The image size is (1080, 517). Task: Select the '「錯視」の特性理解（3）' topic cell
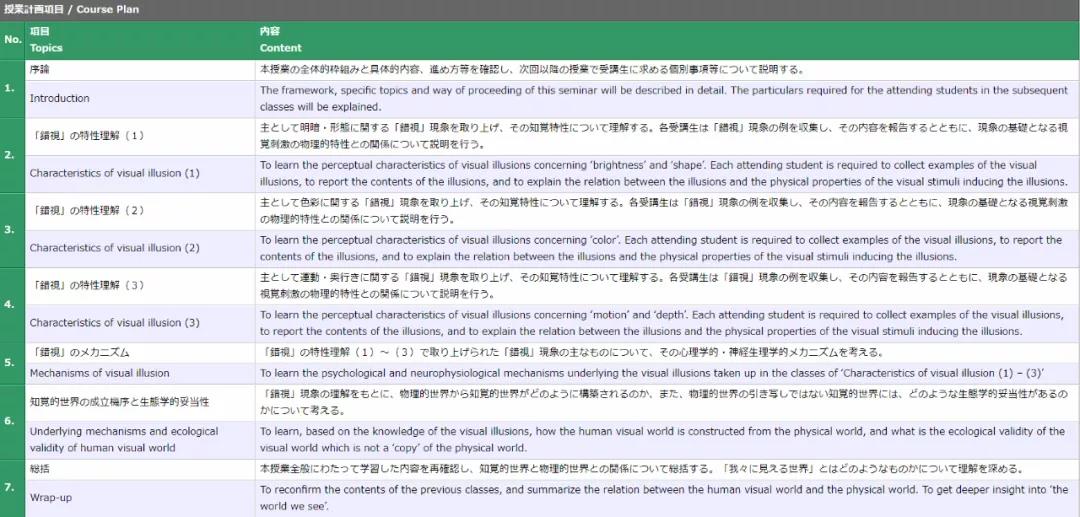point(140,286)
